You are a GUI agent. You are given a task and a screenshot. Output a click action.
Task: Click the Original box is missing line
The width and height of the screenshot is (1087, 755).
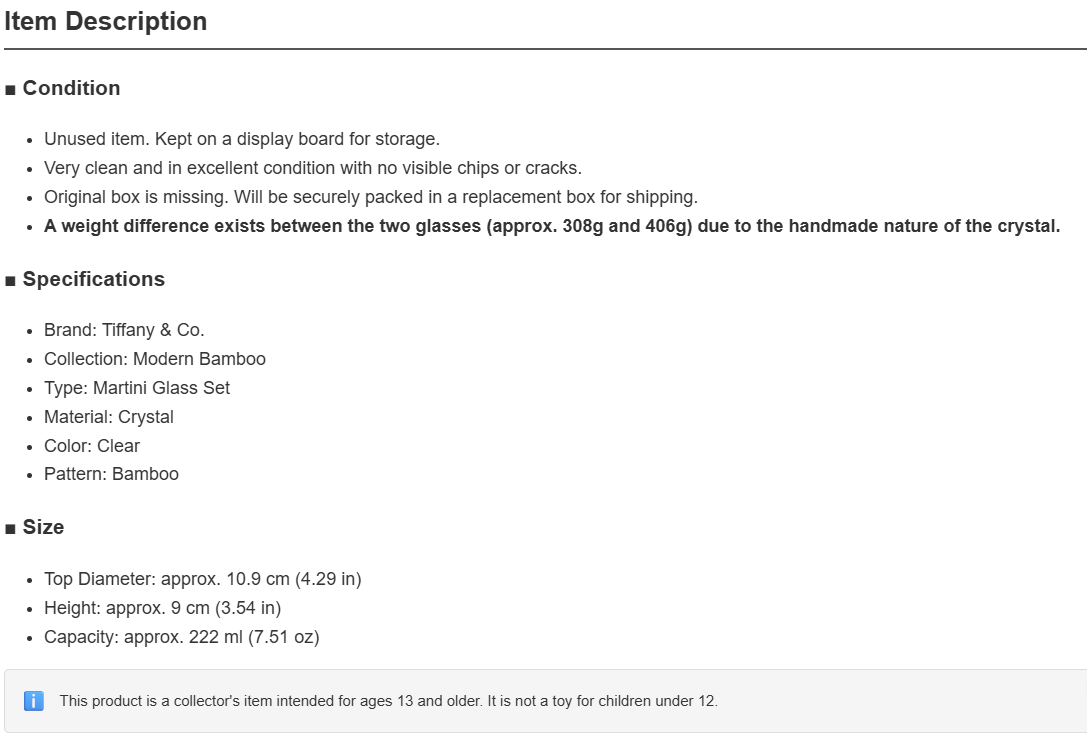[x=371, y=197]
